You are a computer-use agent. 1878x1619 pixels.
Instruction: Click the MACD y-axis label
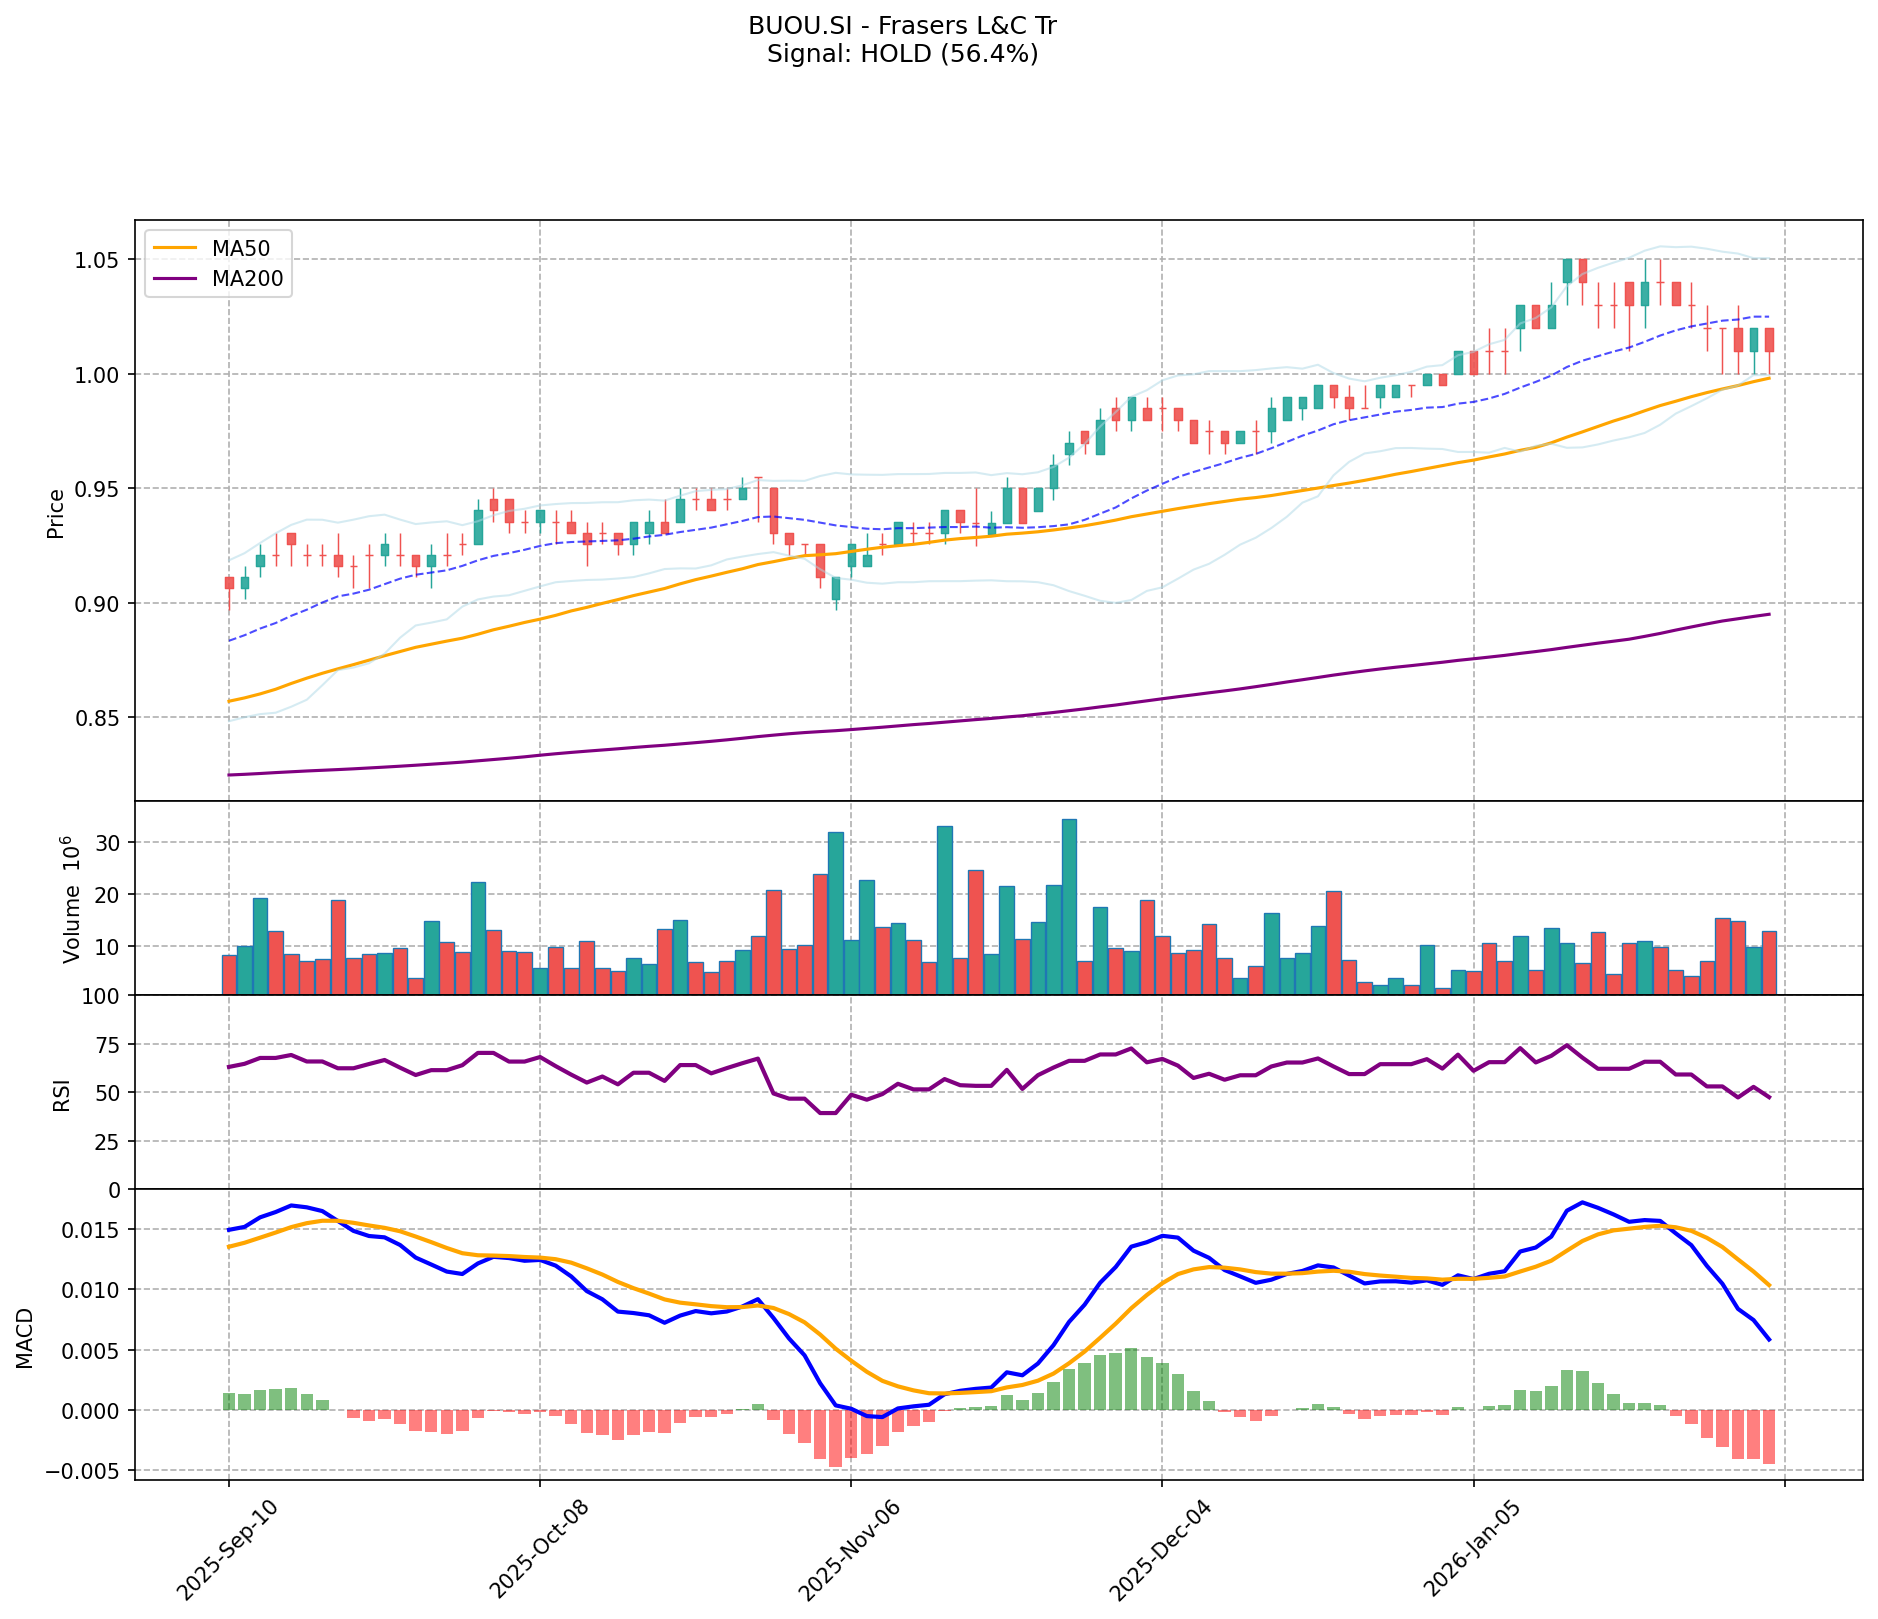click(25, 1337)
